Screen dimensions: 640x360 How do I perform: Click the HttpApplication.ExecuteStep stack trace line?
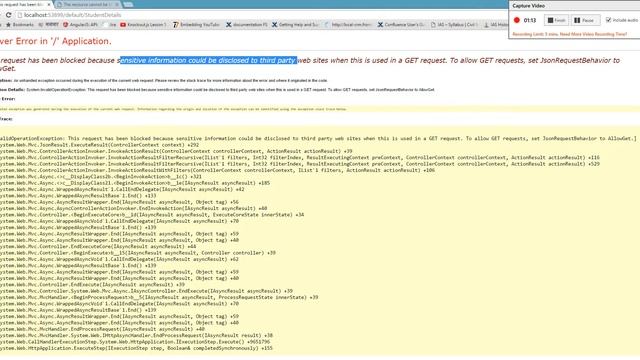136,348
